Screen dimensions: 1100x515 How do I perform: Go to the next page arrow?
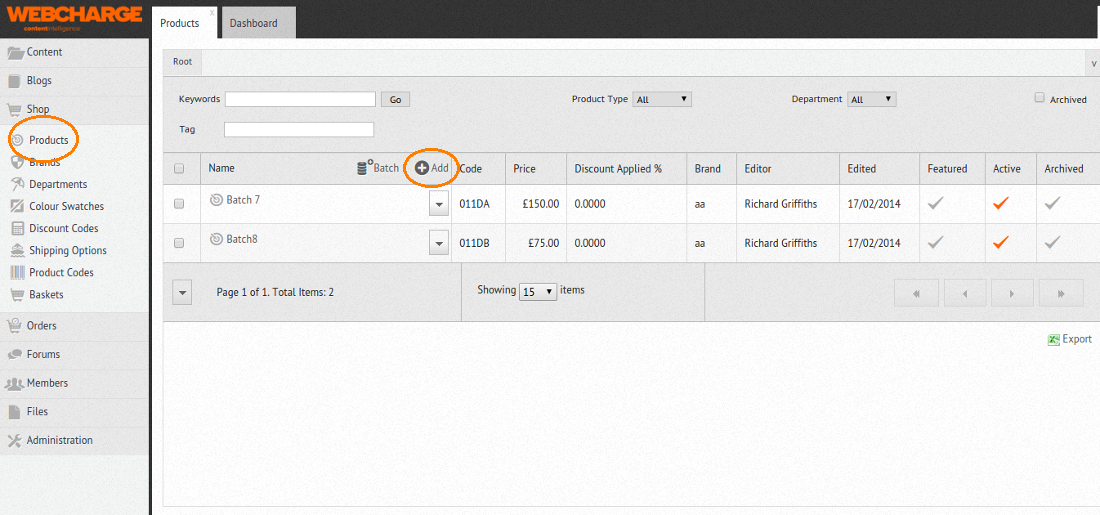pos(1012,293)
